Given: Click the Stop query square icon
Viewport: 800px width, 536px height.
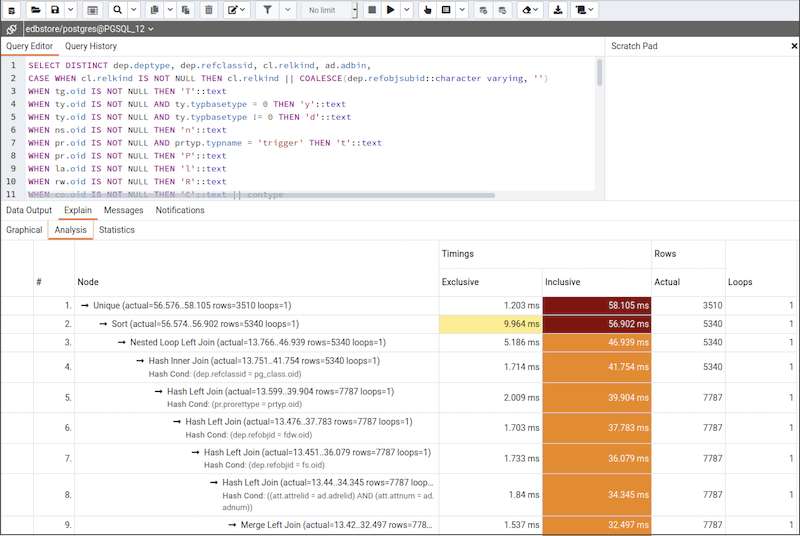Looking at the screenshot, I should pos(372,10).
